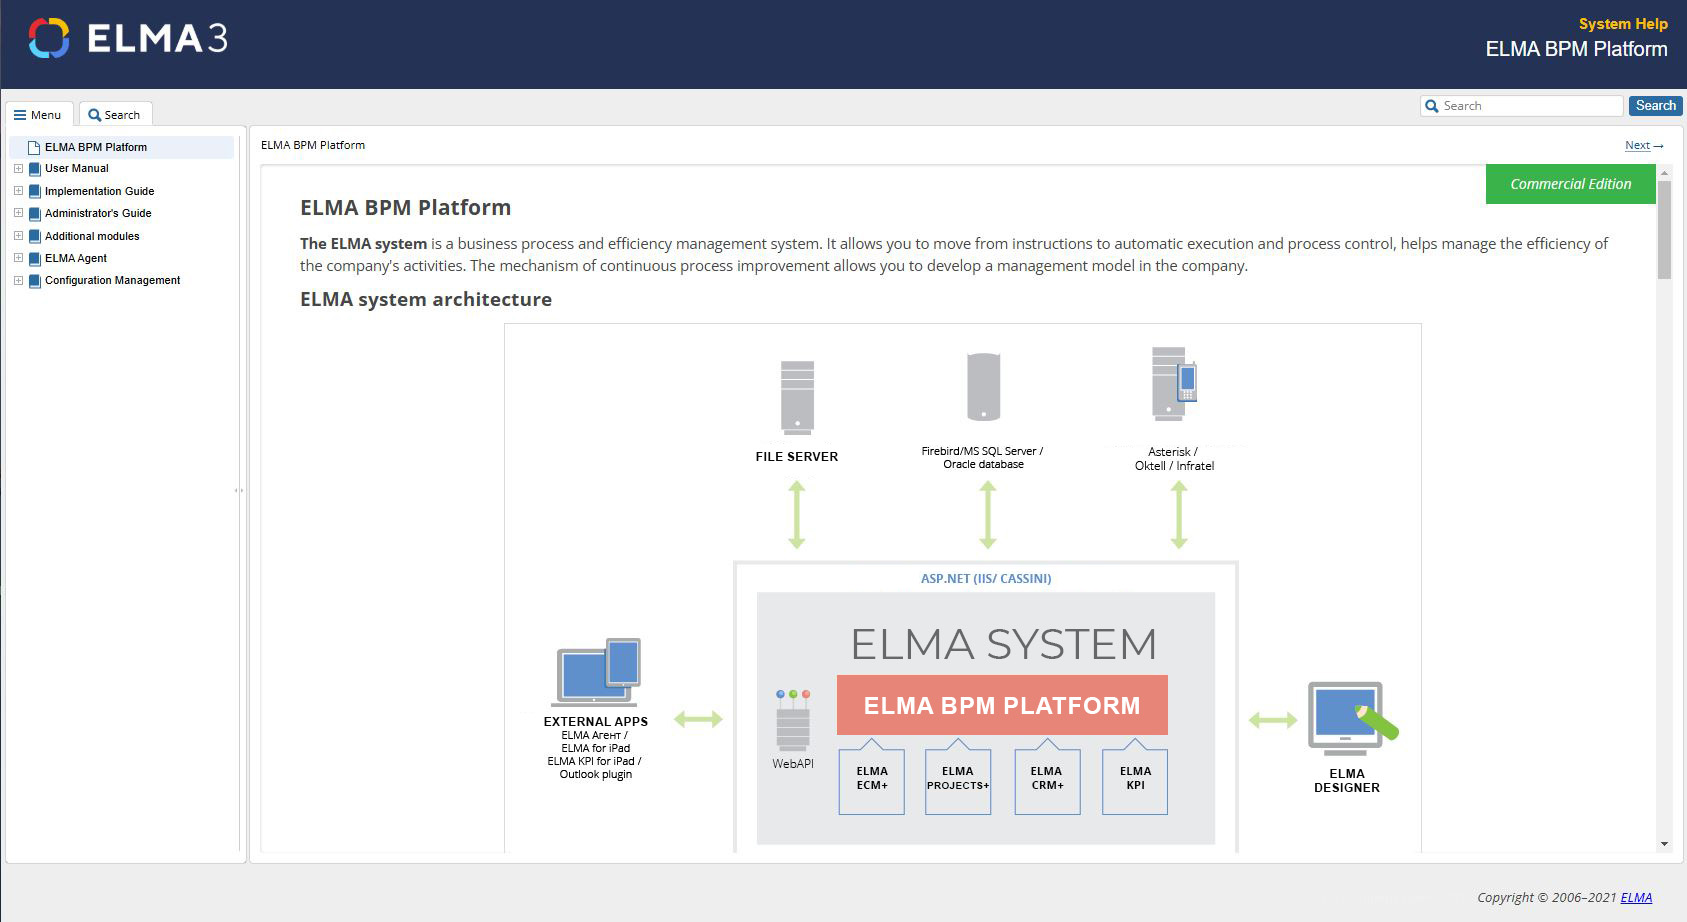1687x922 pixels.
Task: Click the hamburger icon on Menu tab
Action: pyautogui.click(x=20, y=115)
